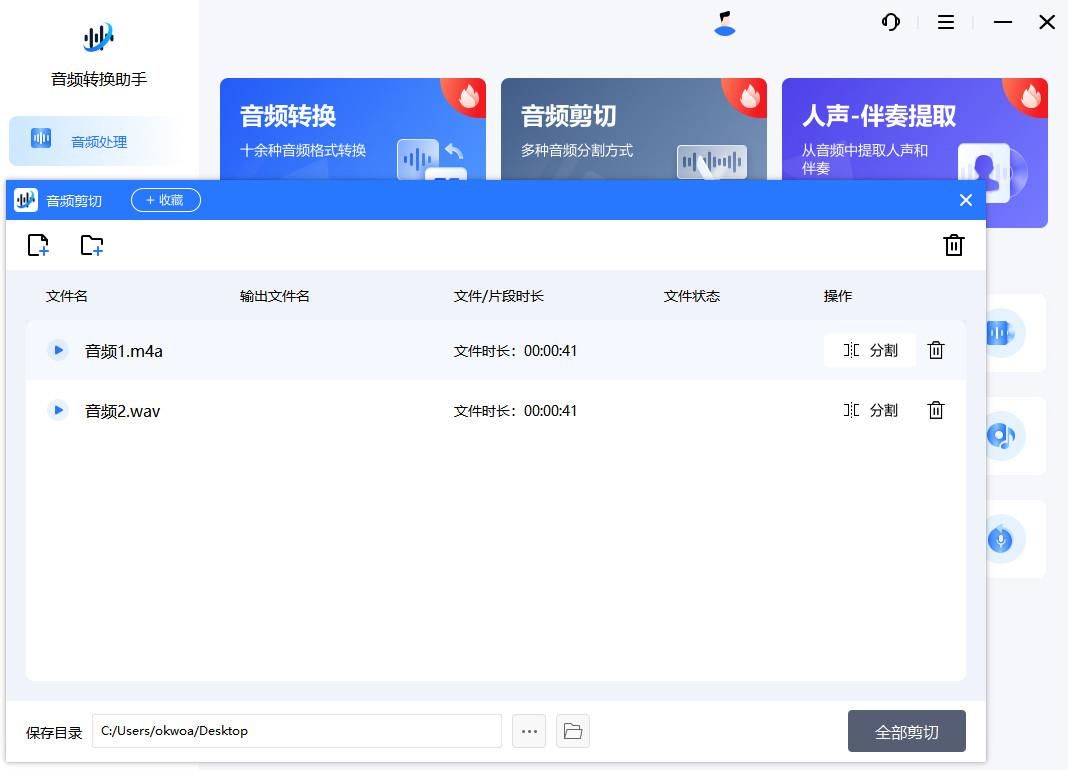Click the save directory path field
This screenshot has height=770, width=1068.
(297, 731)
